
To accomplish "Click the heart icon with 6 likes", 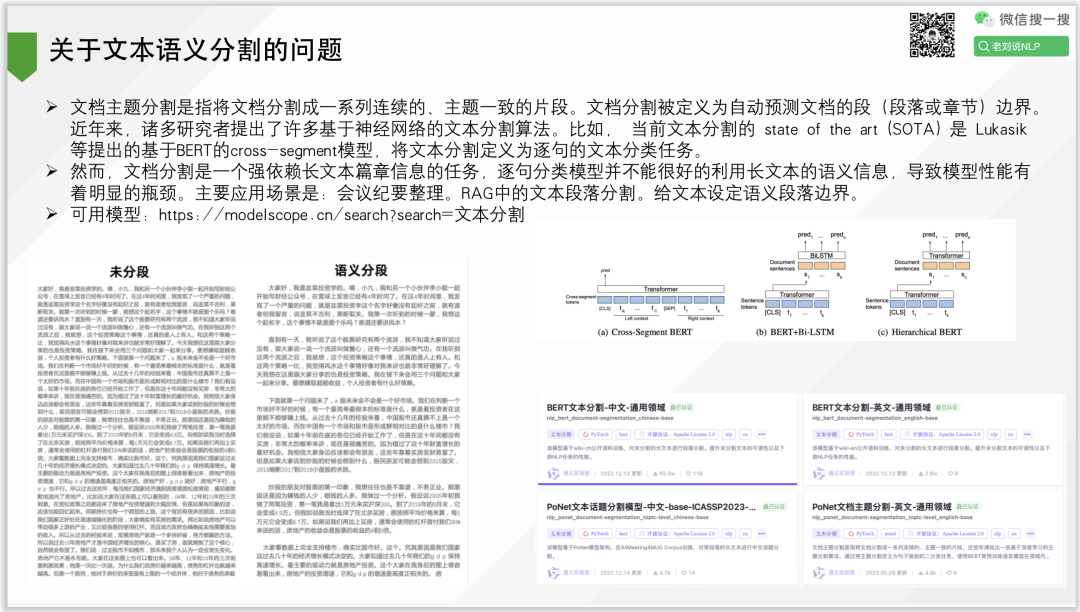I will tap(949, 573).
